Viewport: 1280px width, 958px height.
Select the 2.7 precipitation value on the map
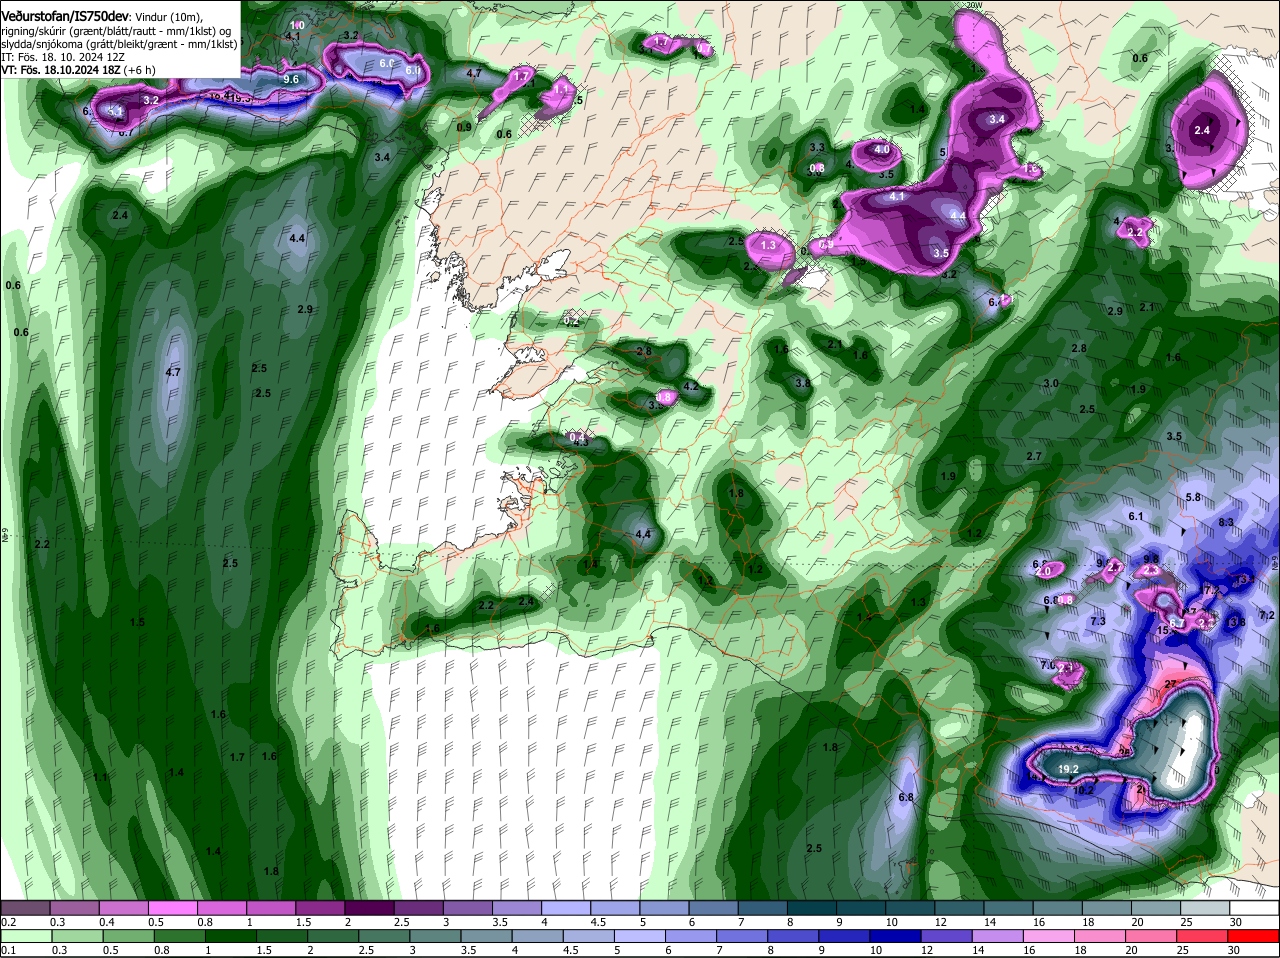pyautogui.click(x=1034, y=456)
